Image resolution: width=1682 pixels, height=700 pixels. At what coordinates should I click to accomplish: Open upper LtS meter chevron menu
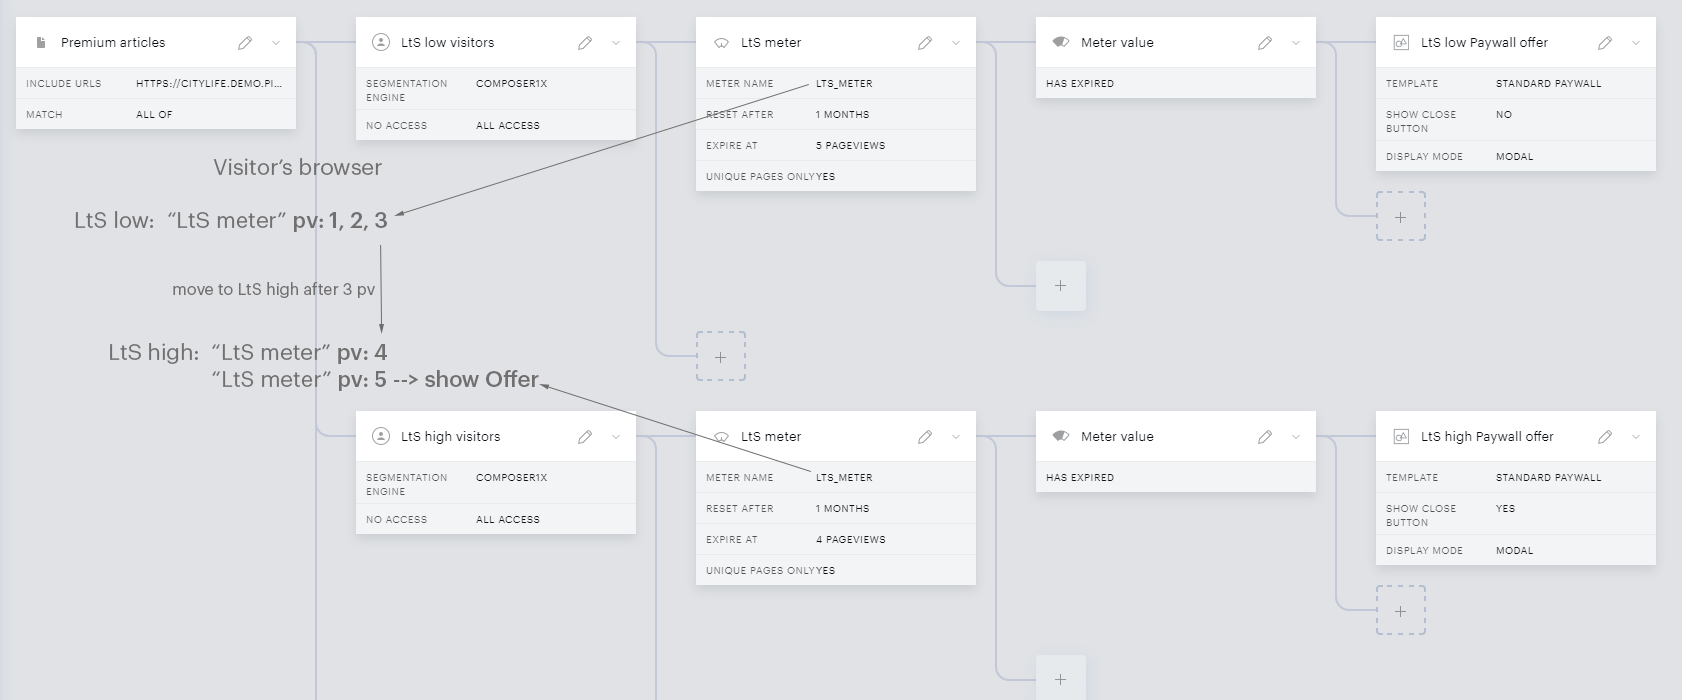tap(956, 43)
